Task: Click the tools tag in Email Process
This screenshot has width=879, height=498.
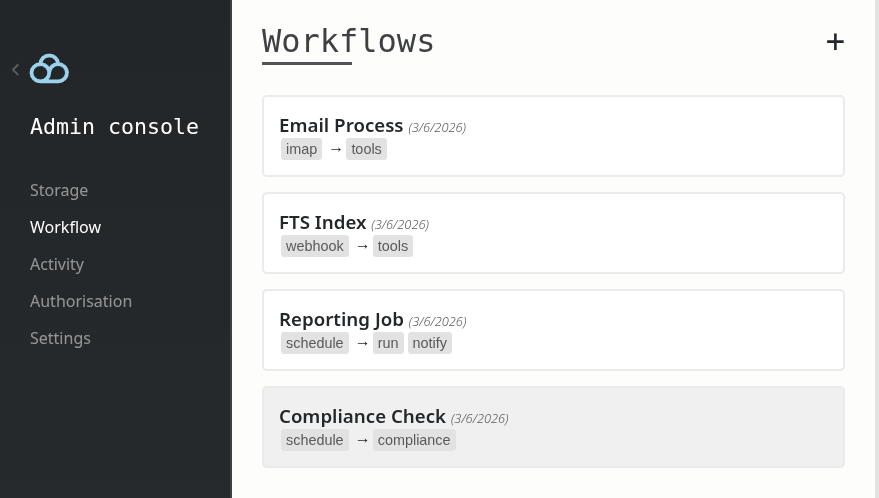Action: click(366, 149)
